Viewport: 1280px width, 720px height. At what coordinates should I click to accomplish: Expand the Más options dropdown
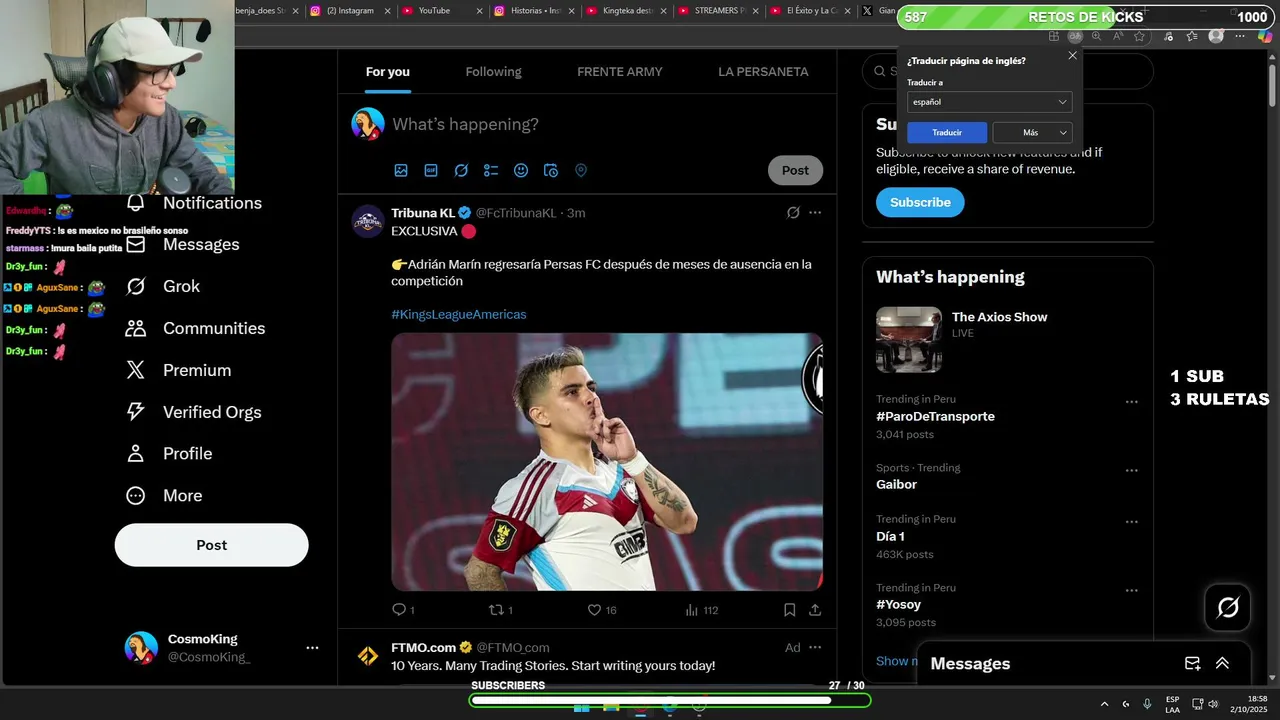1032,132
